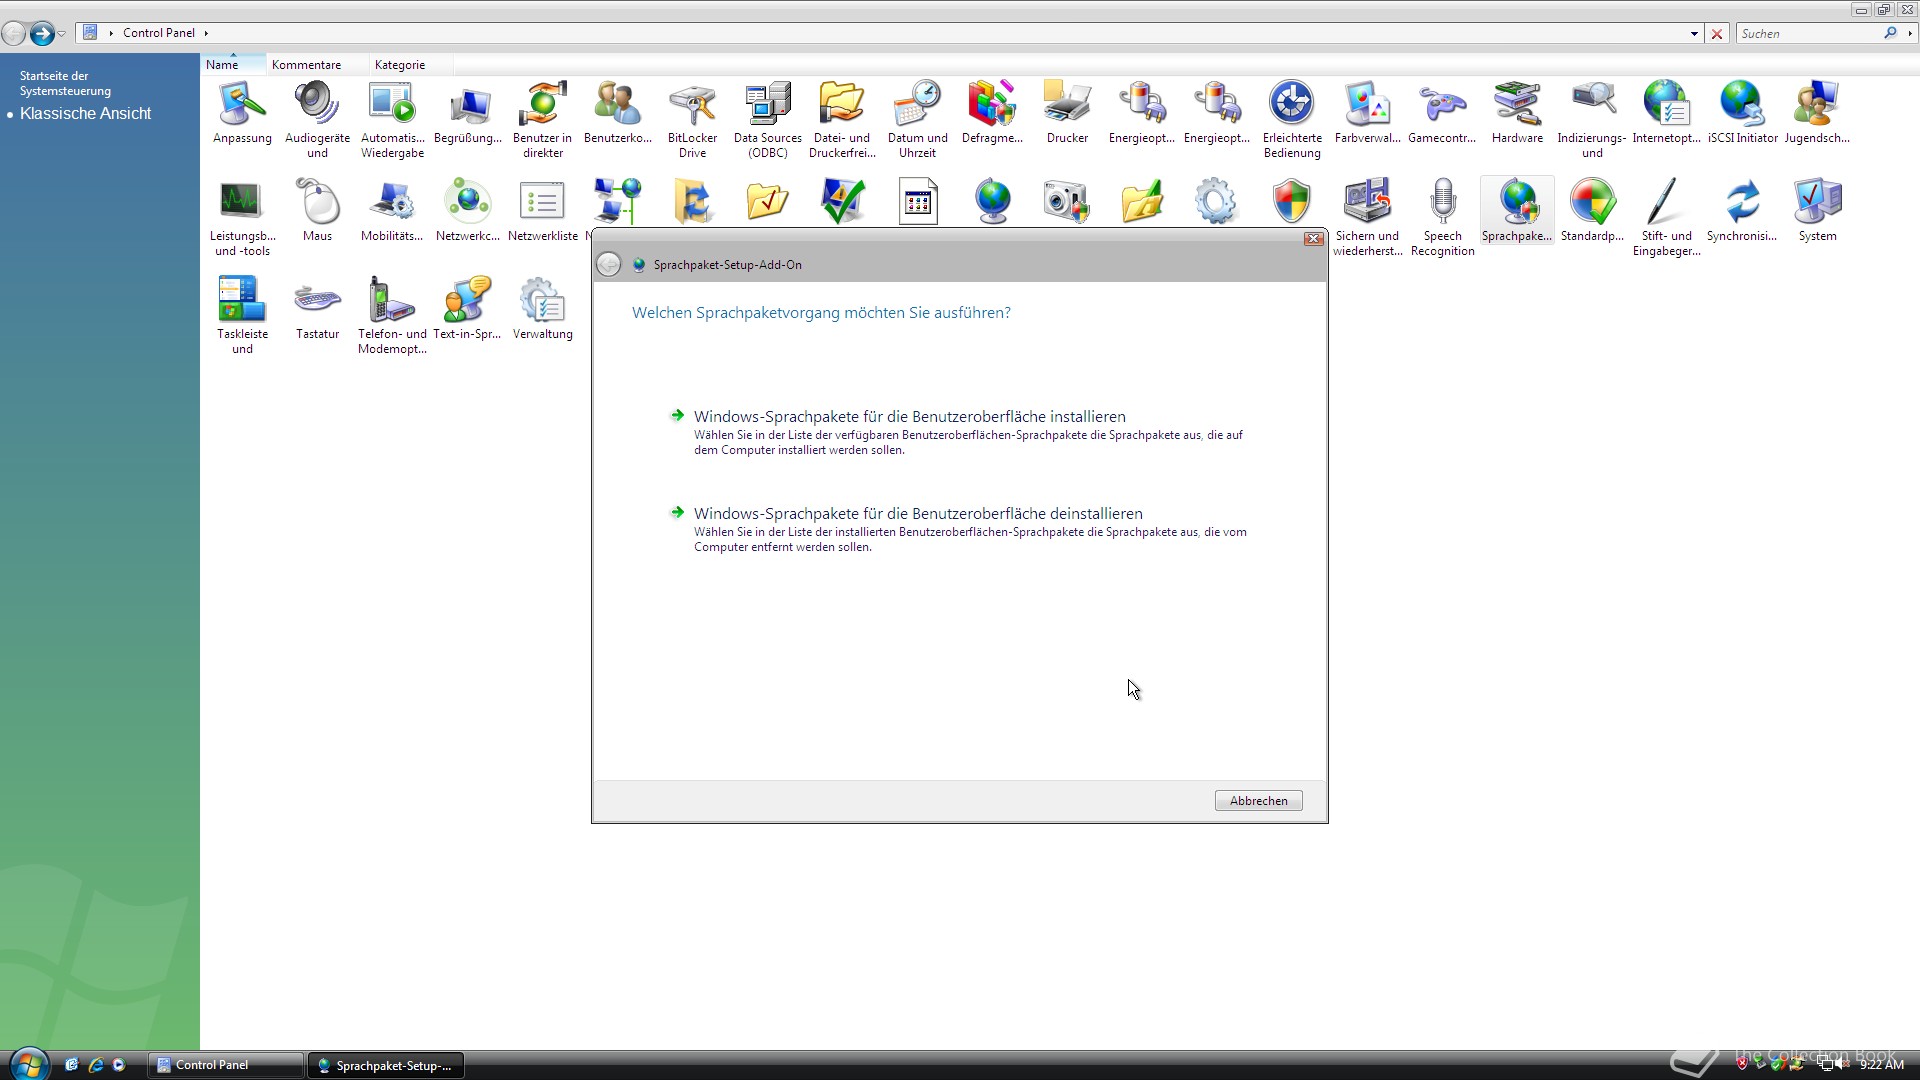Open the Hardware icon

pyautogui.click(x=1517, y=113)
